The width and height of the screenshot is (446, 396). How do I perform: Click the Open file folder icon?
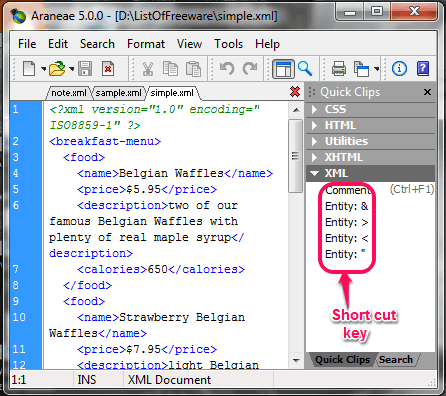pos(57,68)
